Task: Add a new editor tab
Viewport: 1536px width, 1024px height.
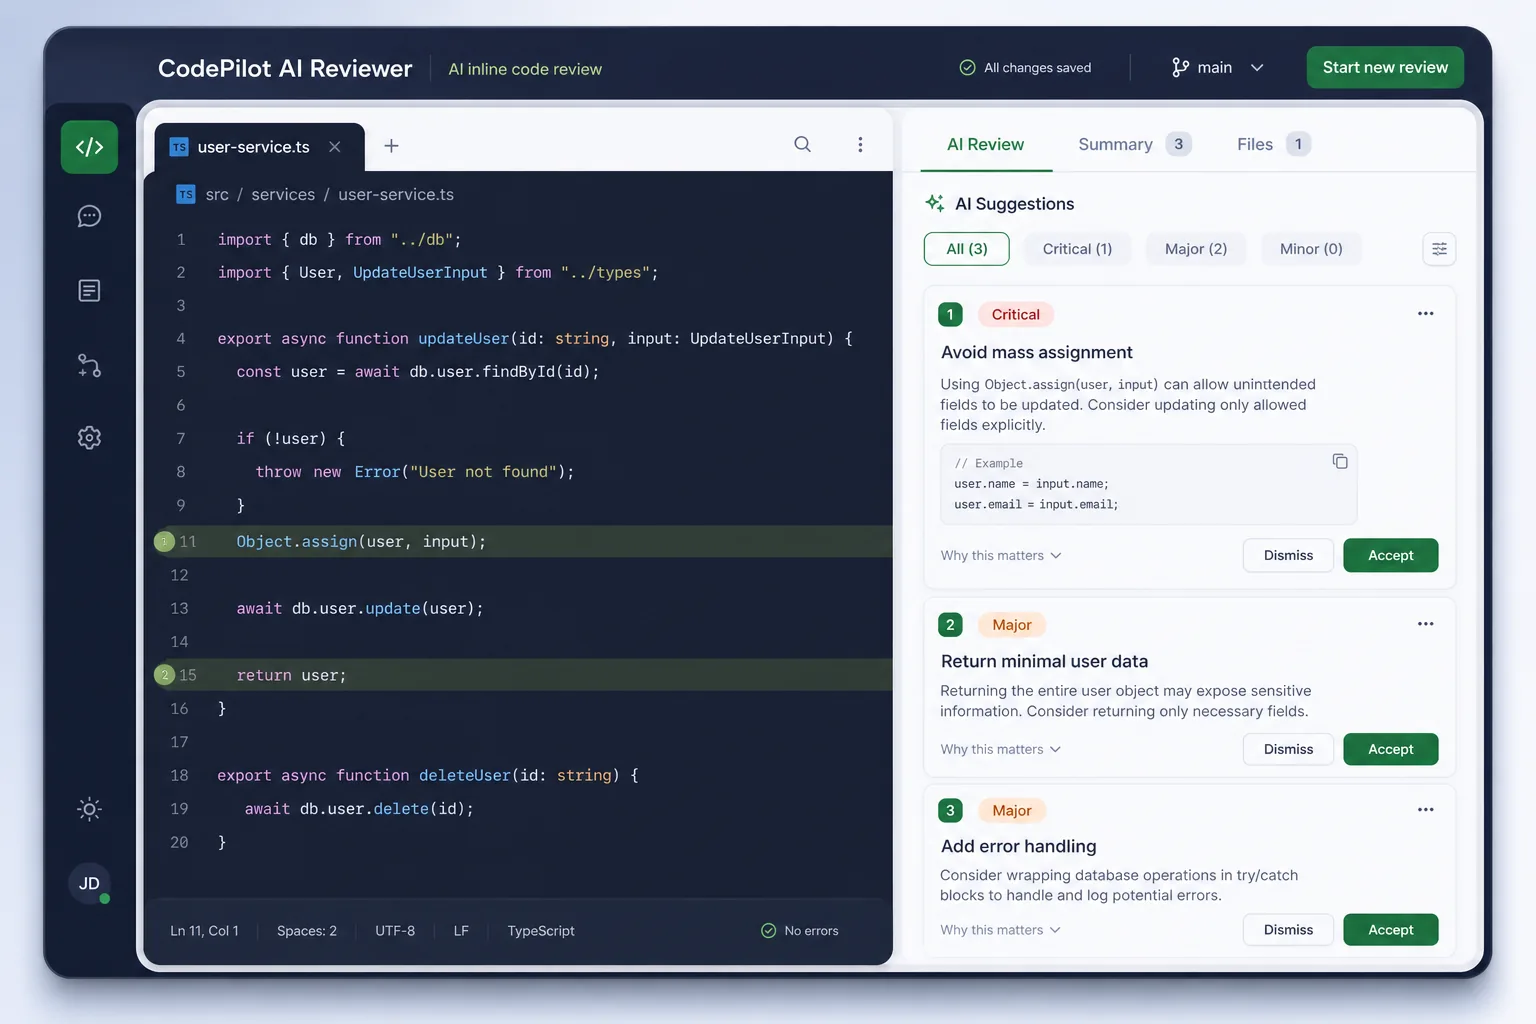Action: [x=391, y=146]
